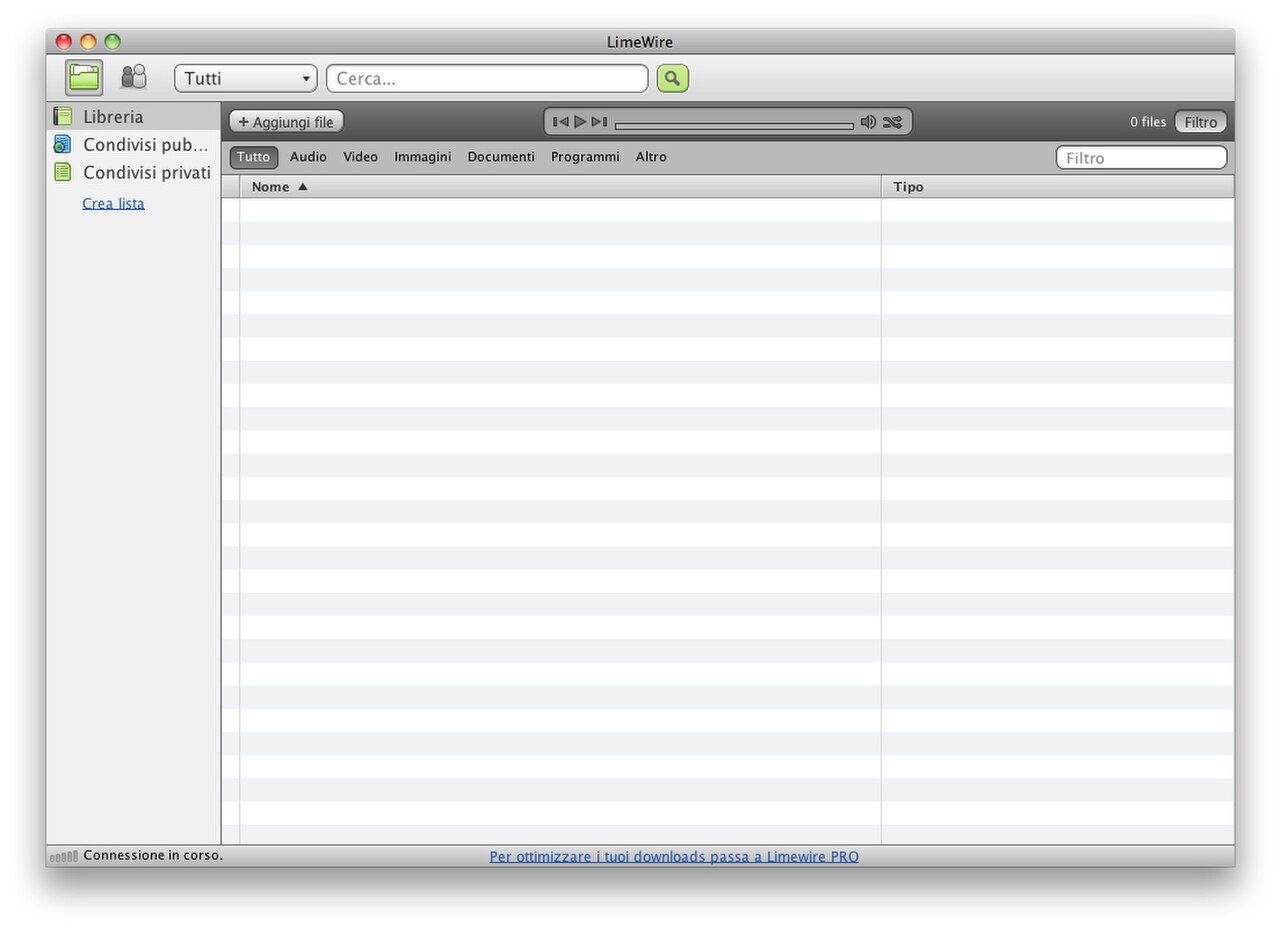The image size is (1280, 928).
Task: Mute the player volume speaker
Action: coord(868,122)
